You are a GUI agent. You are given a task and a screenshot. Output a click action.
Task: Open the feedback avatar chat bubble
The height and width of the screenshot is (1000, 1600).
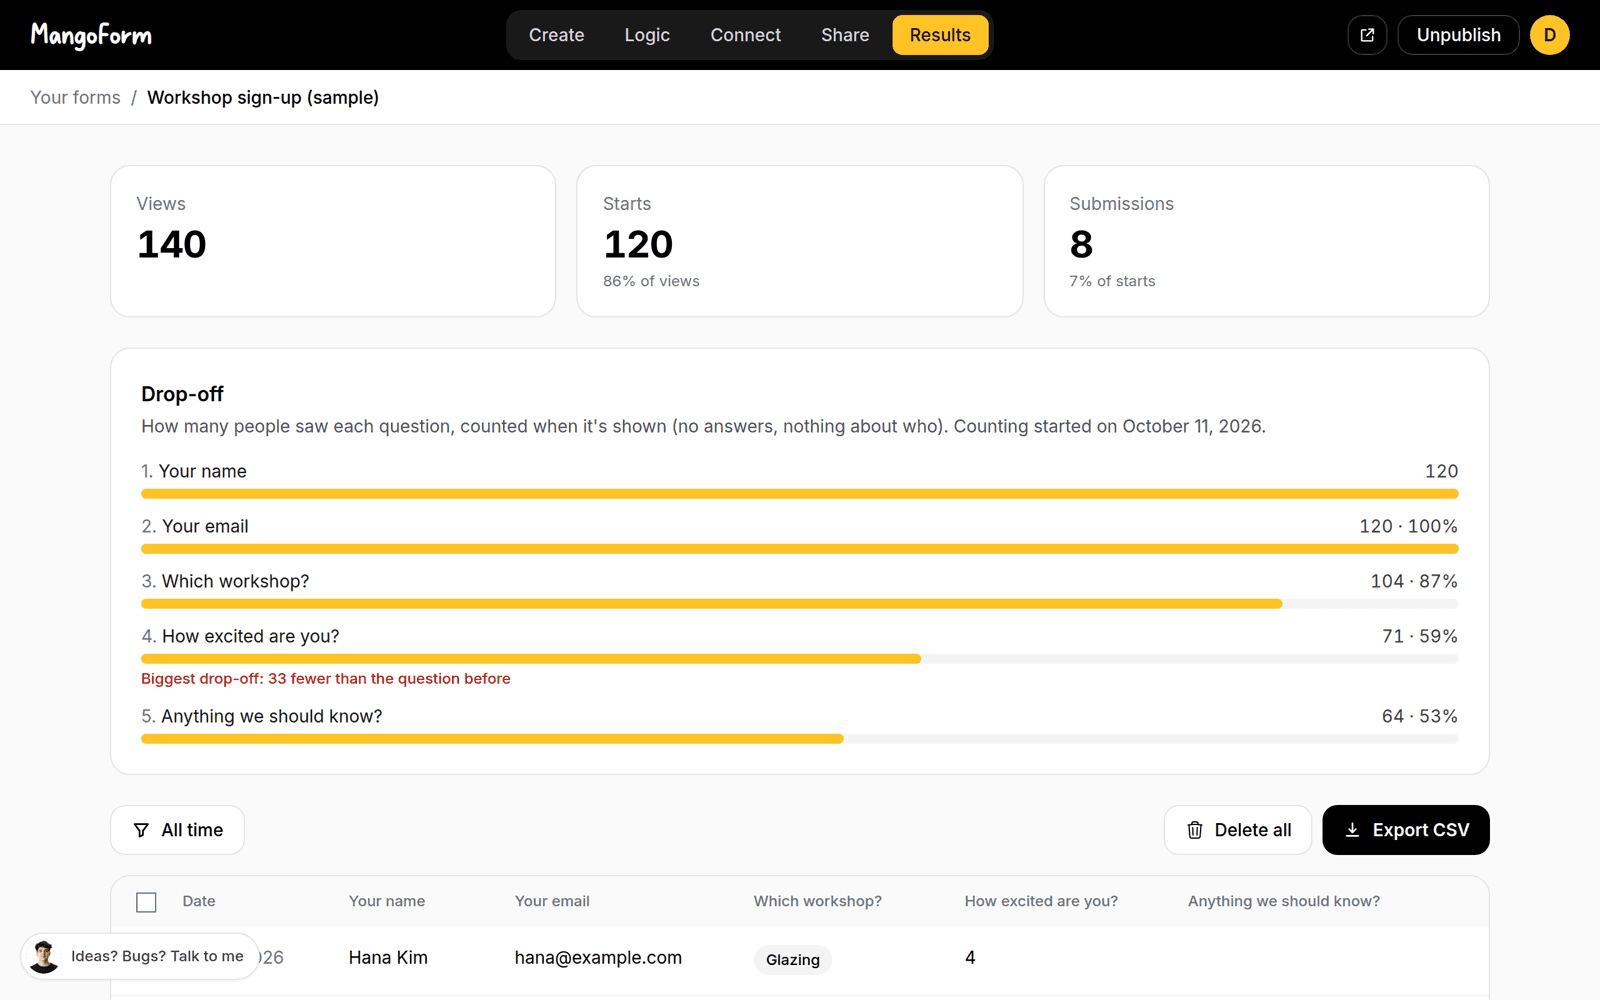coord(140,956)
